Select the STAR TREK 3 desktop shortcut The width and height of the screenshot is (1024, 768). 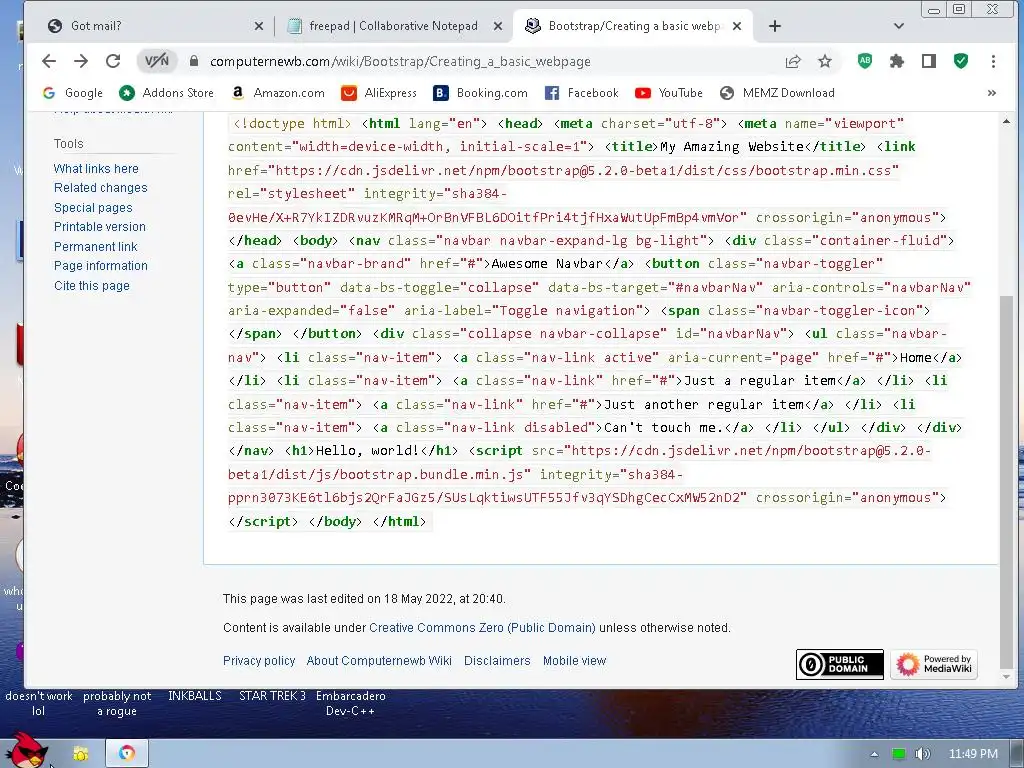click(x=272, y=696)
